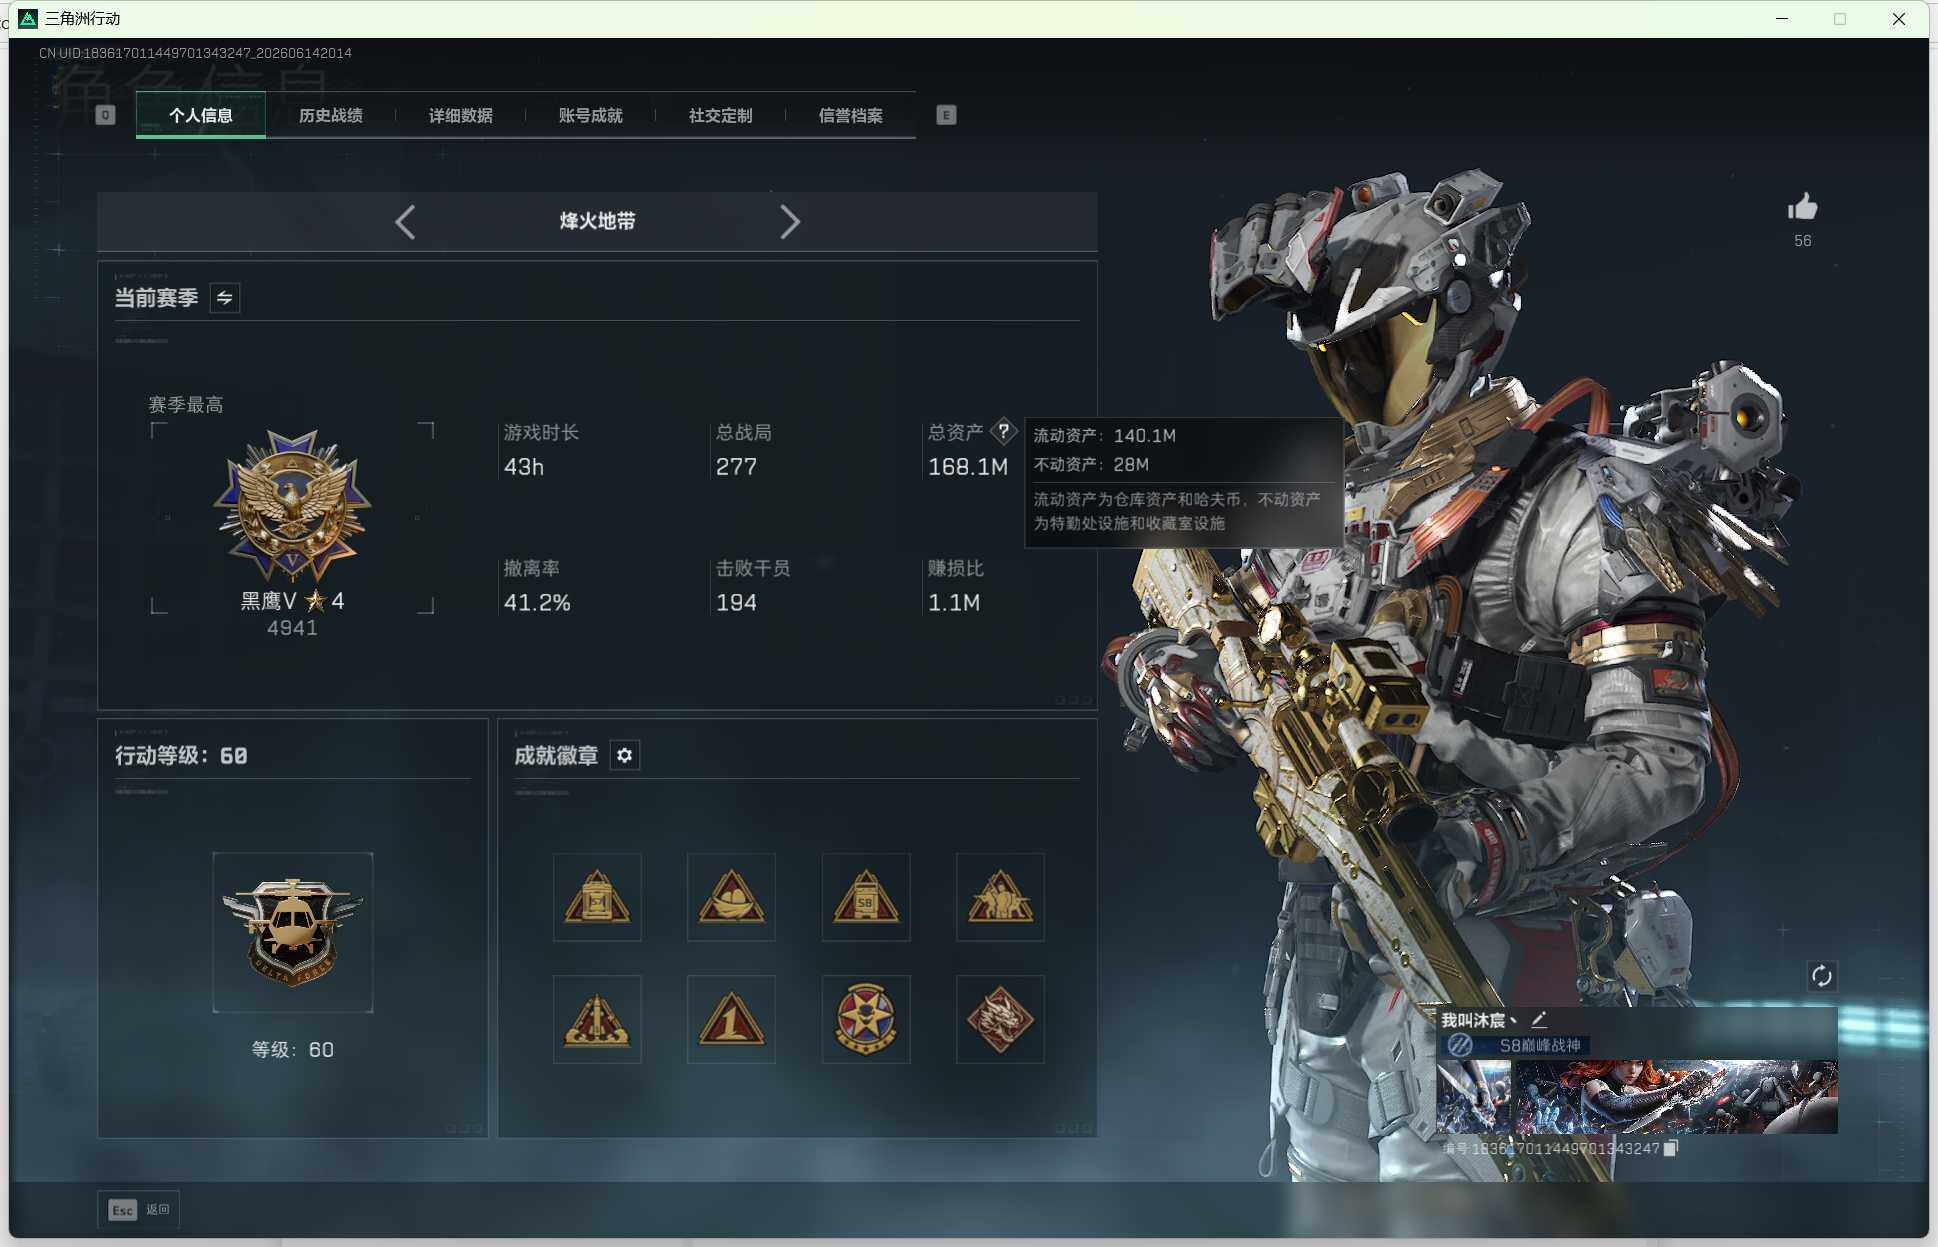The image size is (1938, 1247).
Task: Click the S8巅峰战神 title badge
Action: [1516, 1045]
